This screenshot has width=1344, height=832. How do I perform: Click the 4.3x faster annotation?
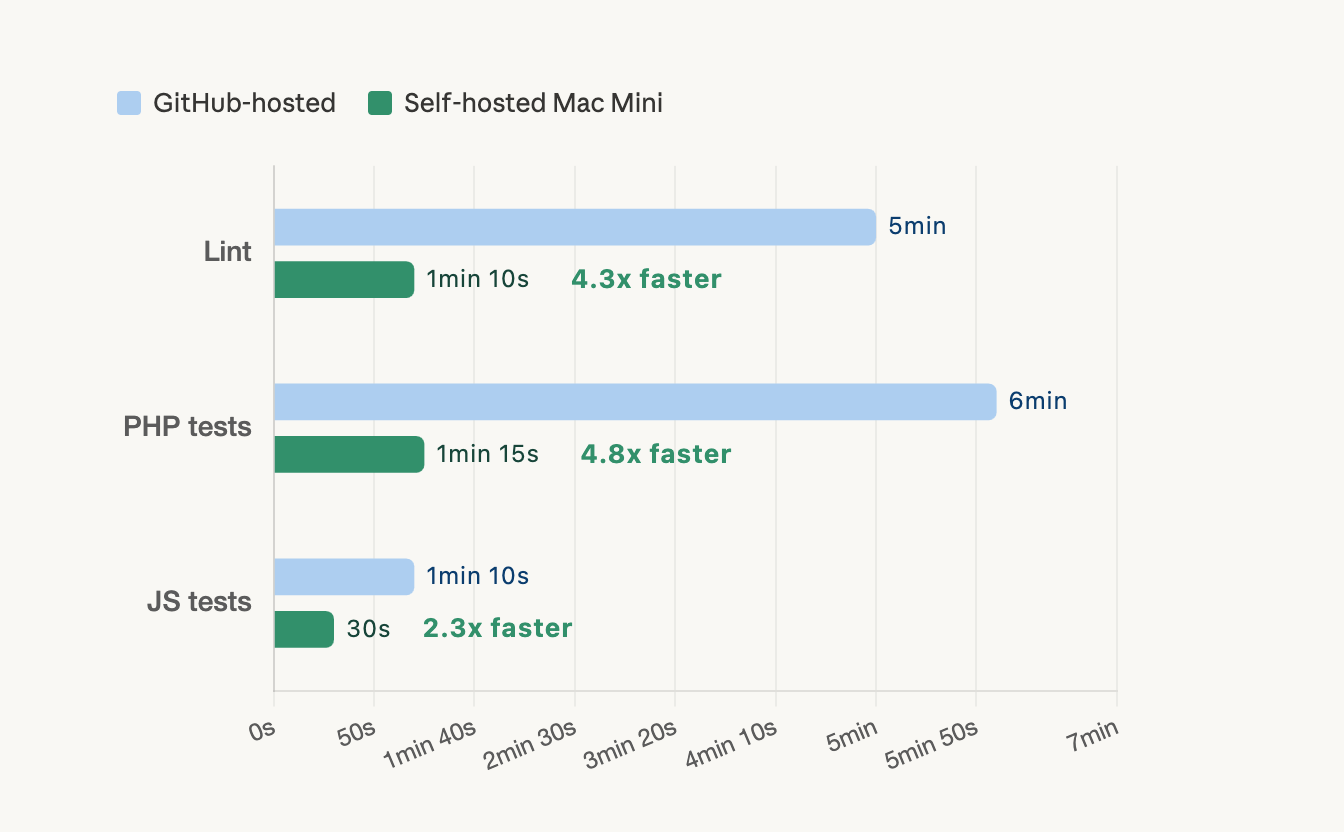click(x=646, y=279)
